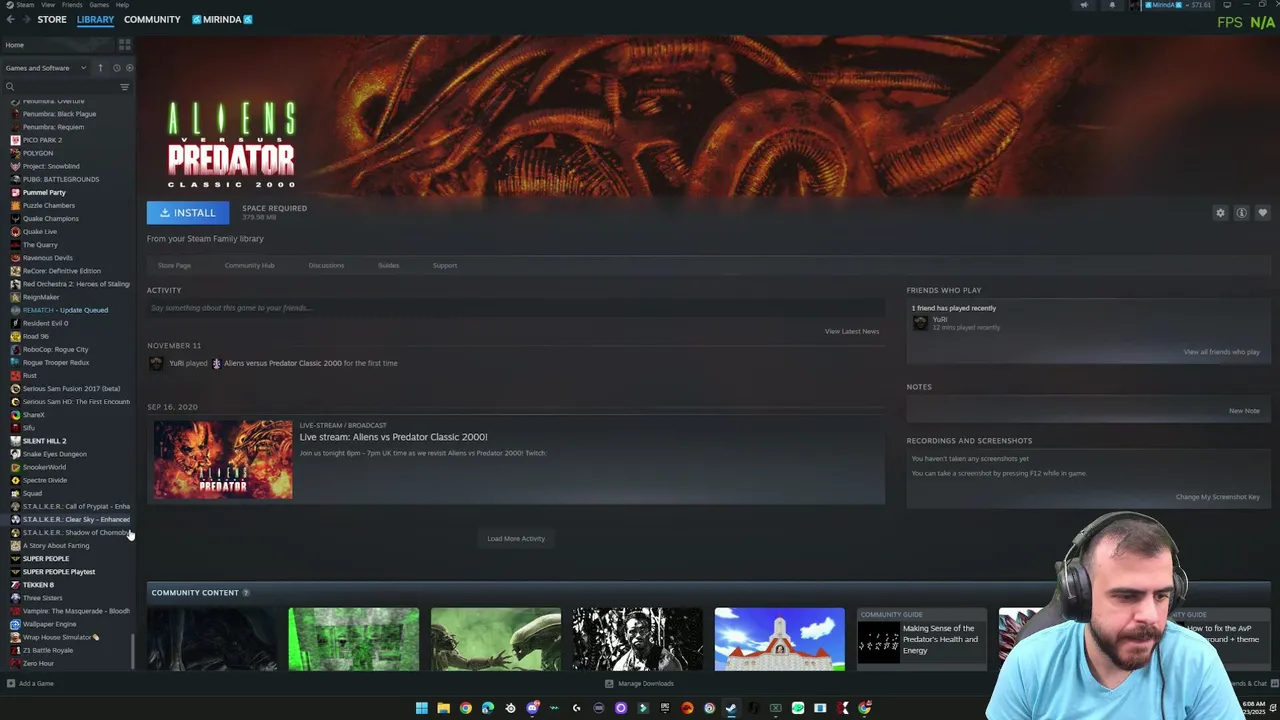The width and height of the screenshot is (1280, 720).
Task: Toggle the collections grid view icon
Action: click(125, 45)
